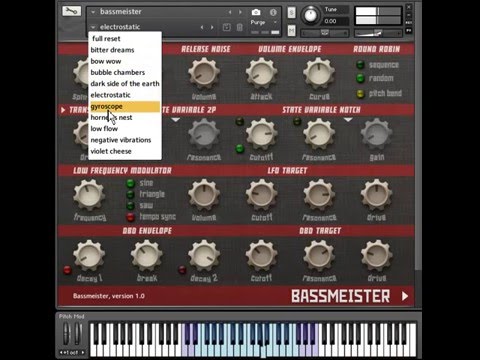Click the State Variable Notch resonance knob

pos(319,134)
